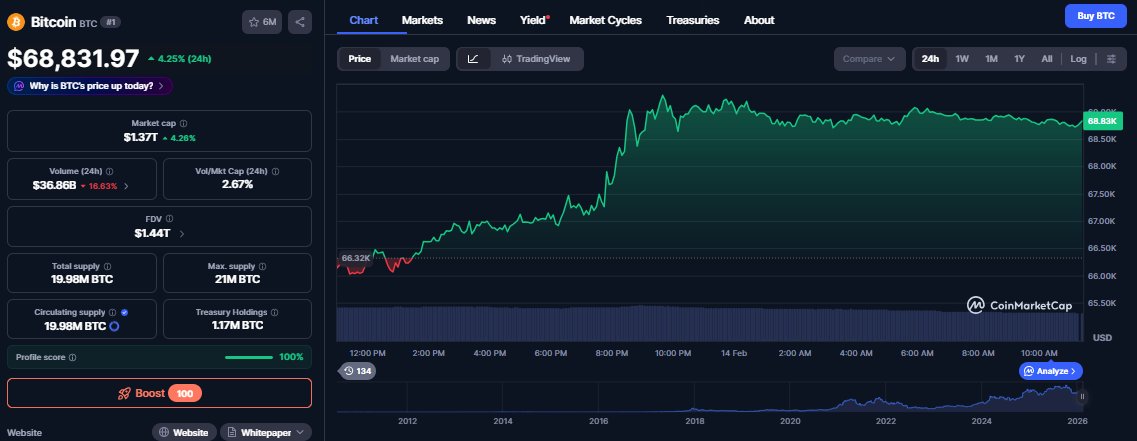1137x441 pixels.
Task: Click the 68.83K current price tag
Action: click(x=1103, y=121)
